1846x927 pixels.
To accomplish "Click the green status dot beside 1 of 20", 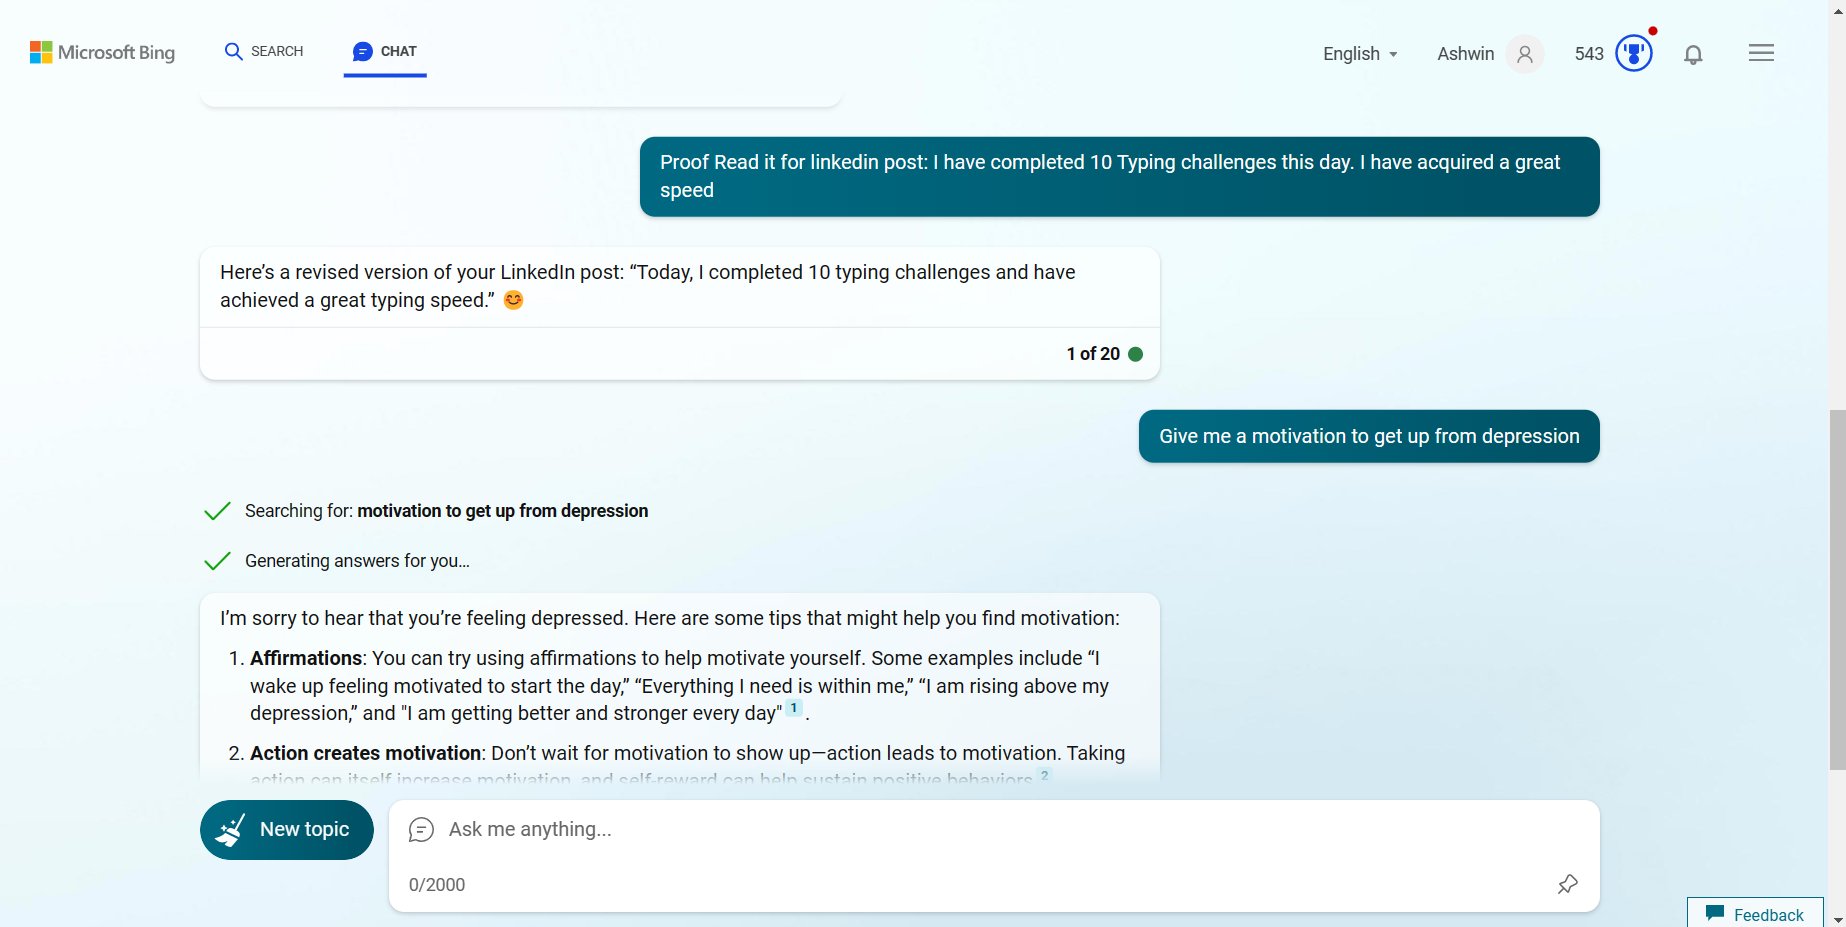I will click(1136, 353).
